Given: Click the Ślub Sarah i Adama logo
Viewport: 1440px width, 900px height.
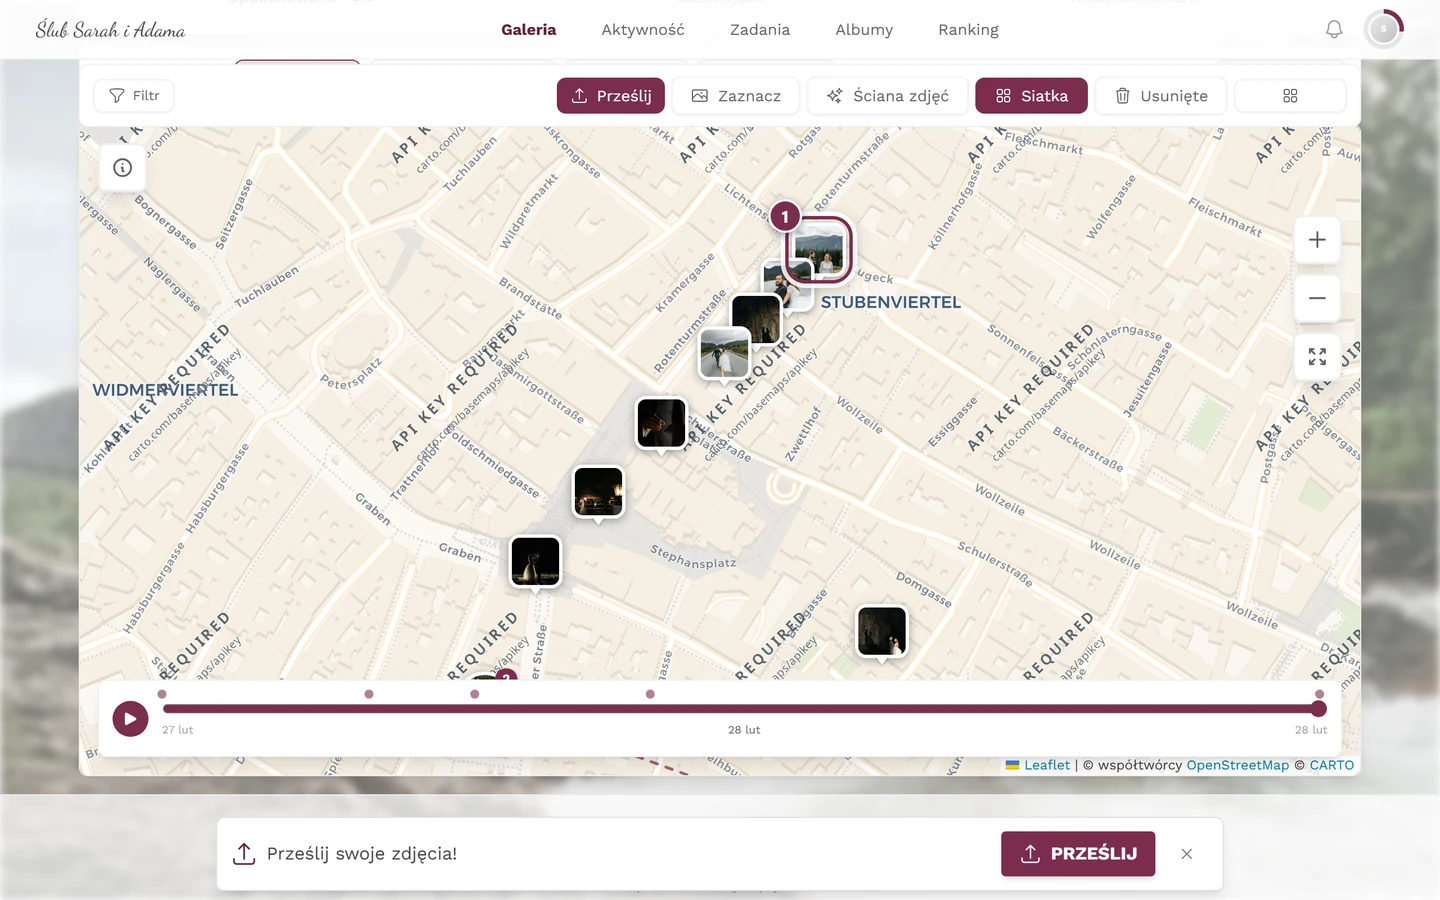Looking at the screenshot, I should 110,30.
